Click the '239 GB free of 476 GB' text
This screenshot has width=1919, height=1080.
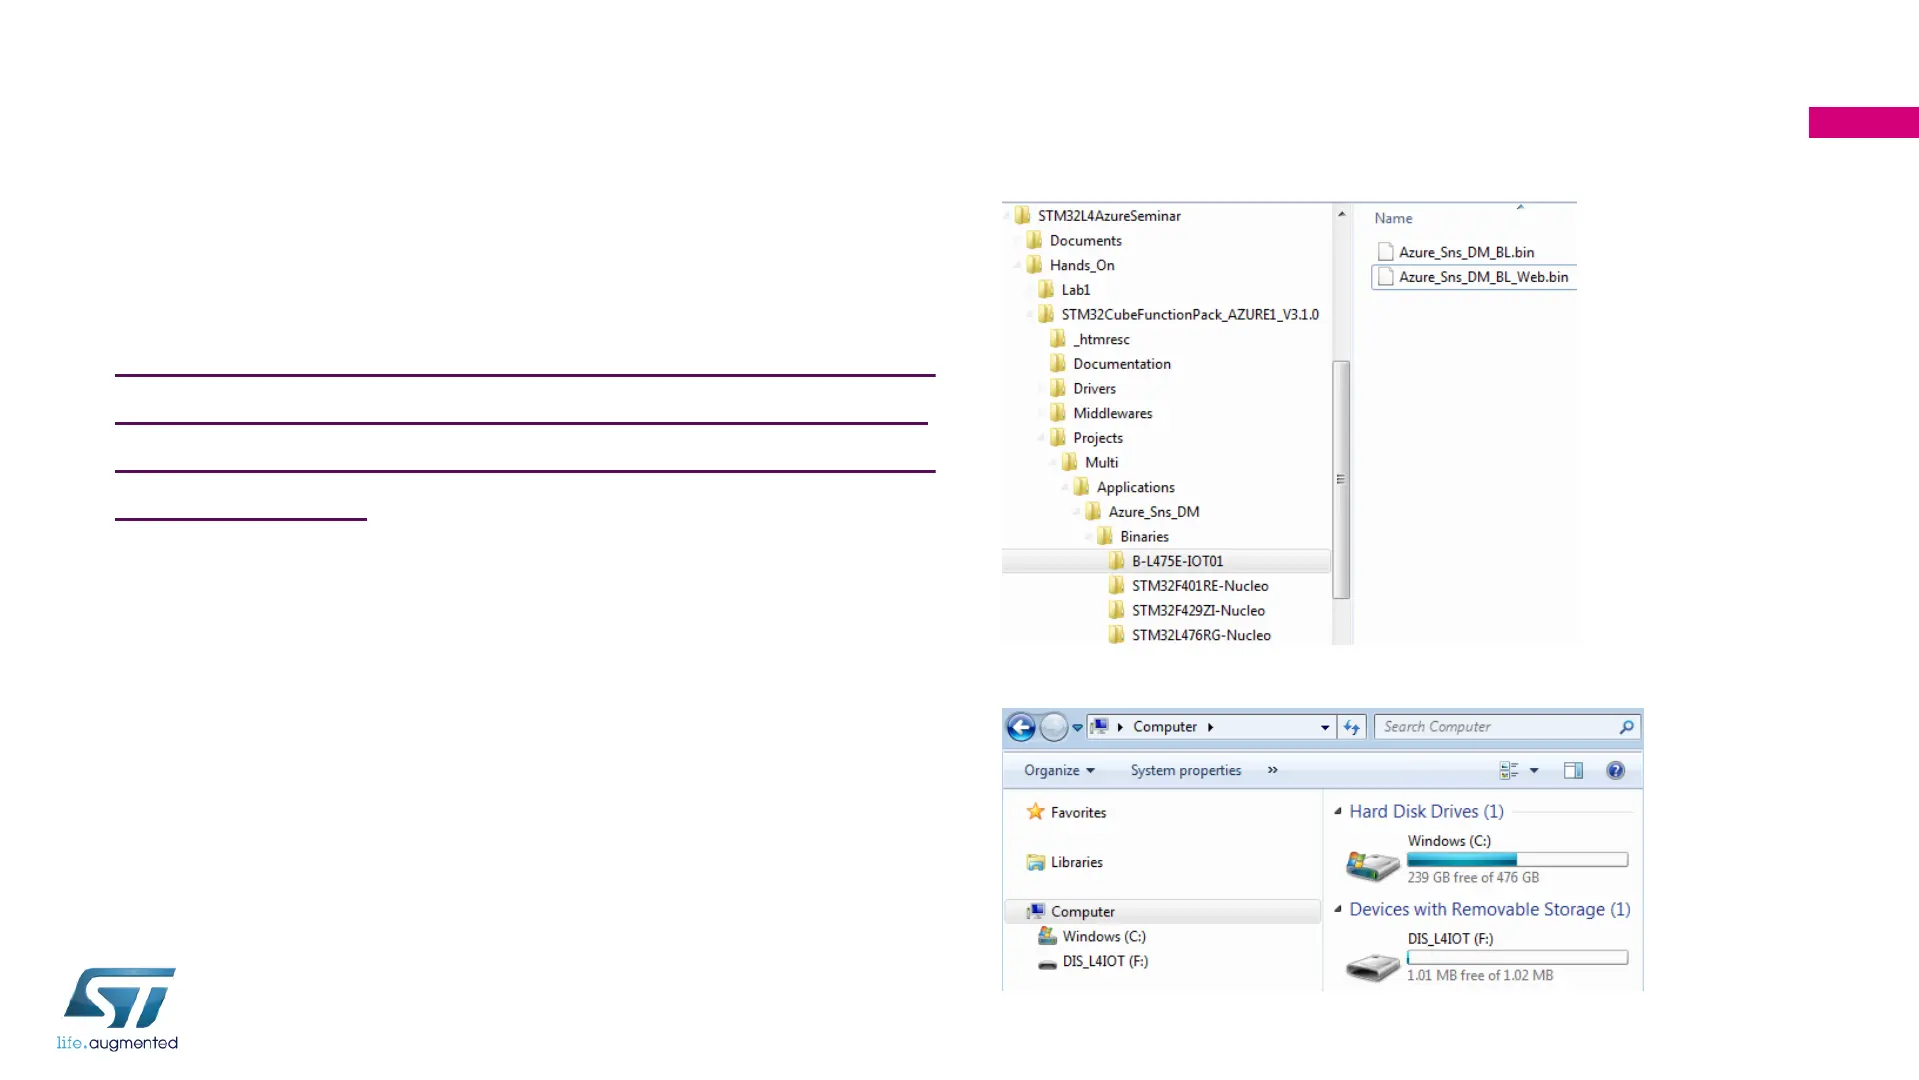click(1473, 877)
